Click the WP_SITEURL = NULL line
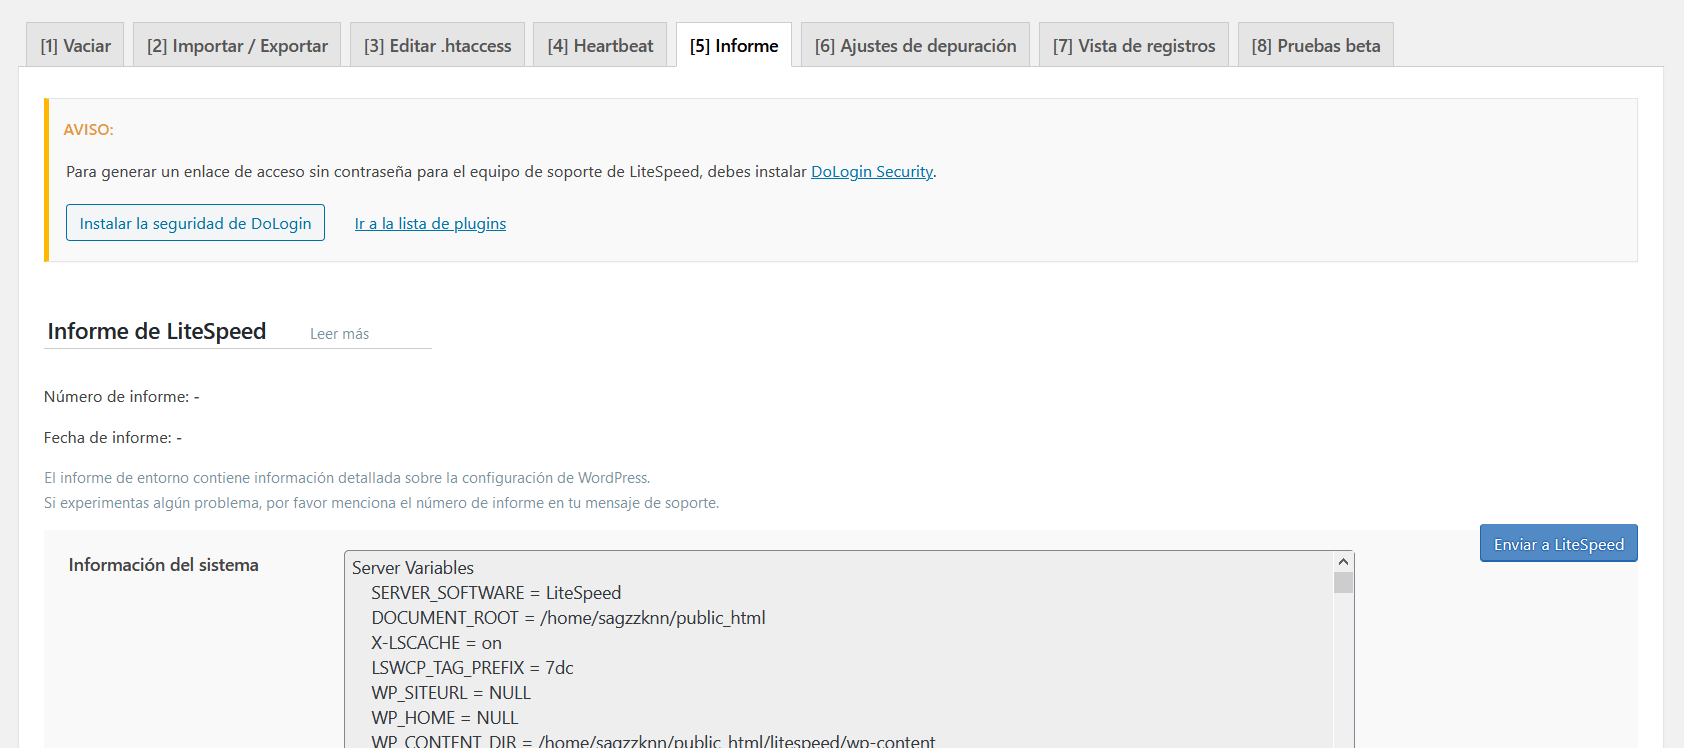The height and width of the screenshot is (748, 1684). pos(451,693)
